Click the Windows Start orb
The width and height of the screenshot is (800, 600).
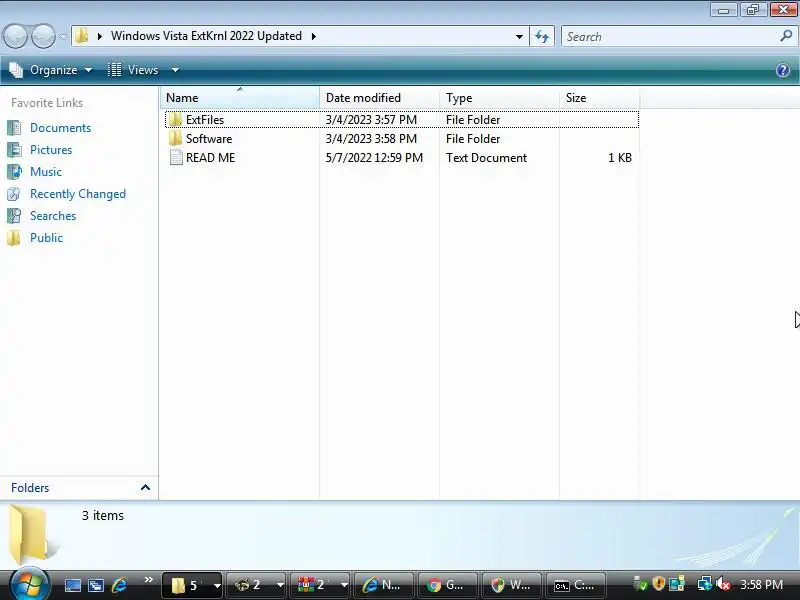click(x=30, y=584)
